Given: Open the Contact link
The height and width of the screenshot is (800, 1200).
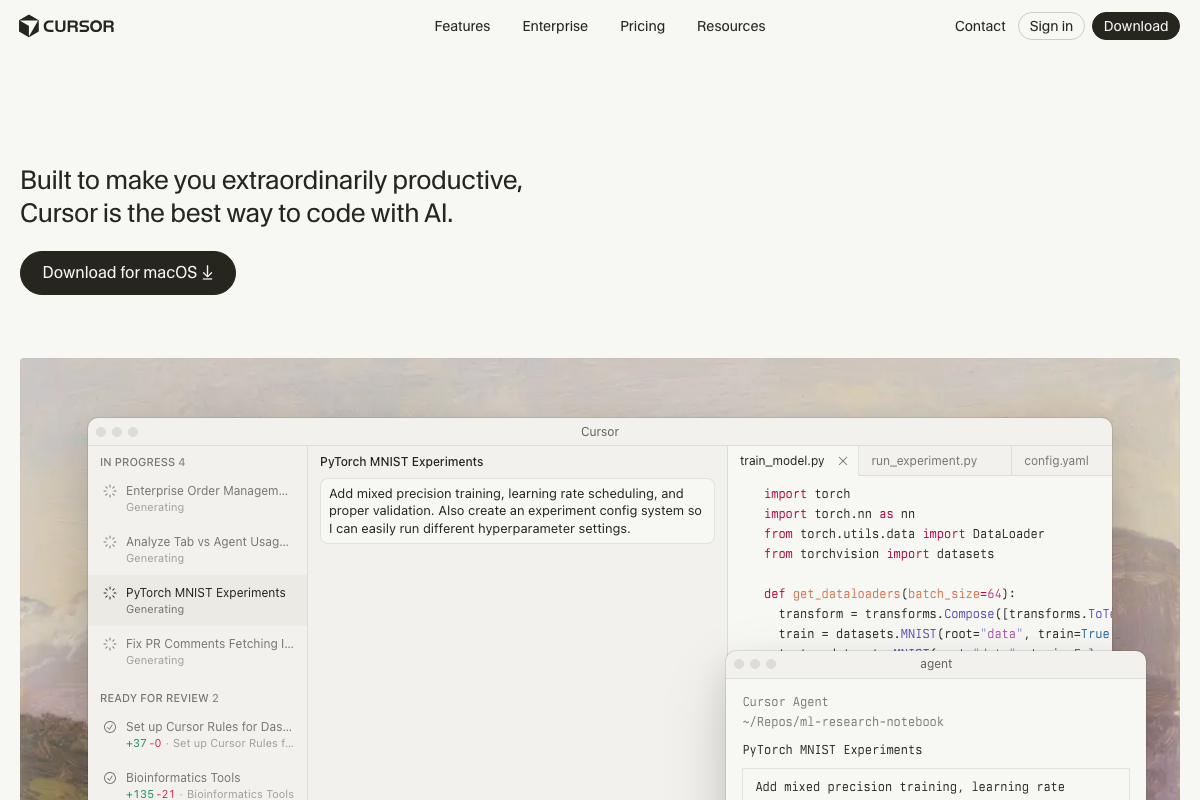Looking at the screenshot, I should pos(980,26).
